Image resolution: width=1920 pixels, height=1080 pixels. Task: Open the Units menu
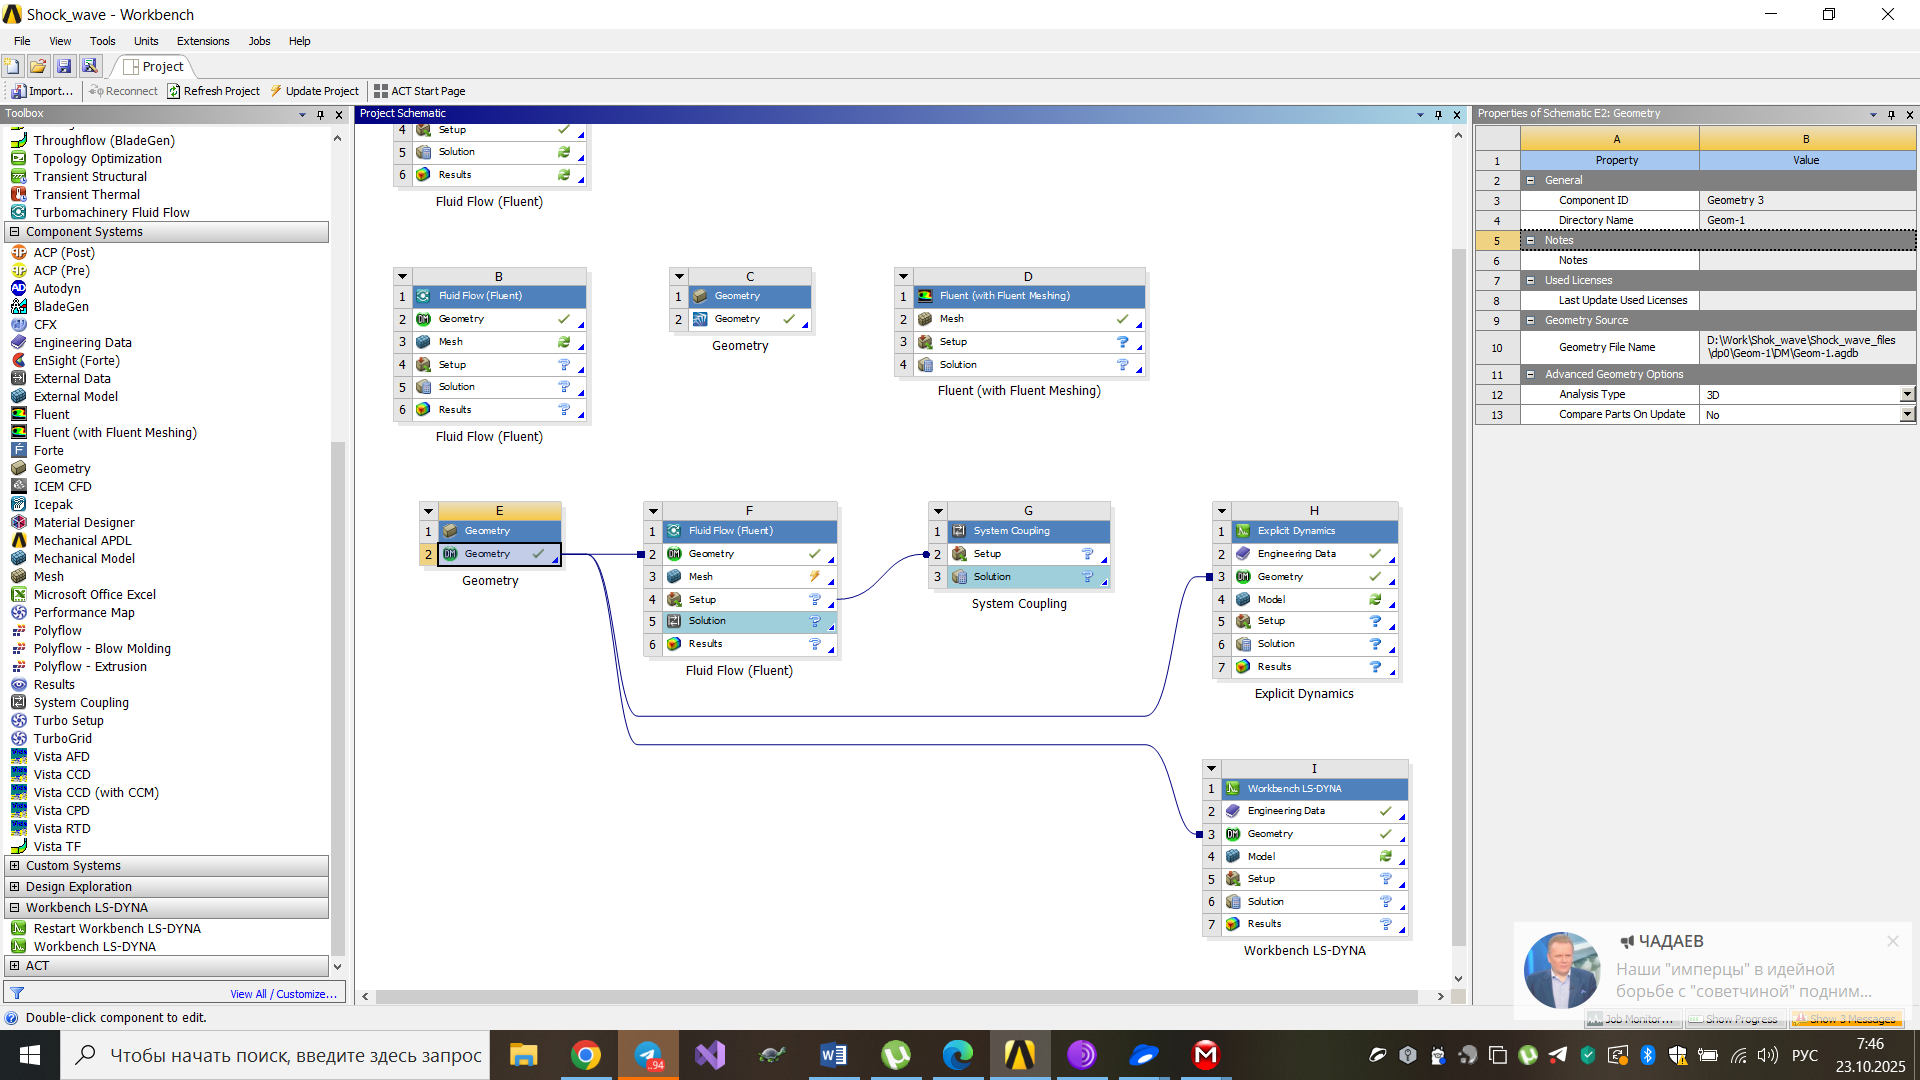pos(146,41)
